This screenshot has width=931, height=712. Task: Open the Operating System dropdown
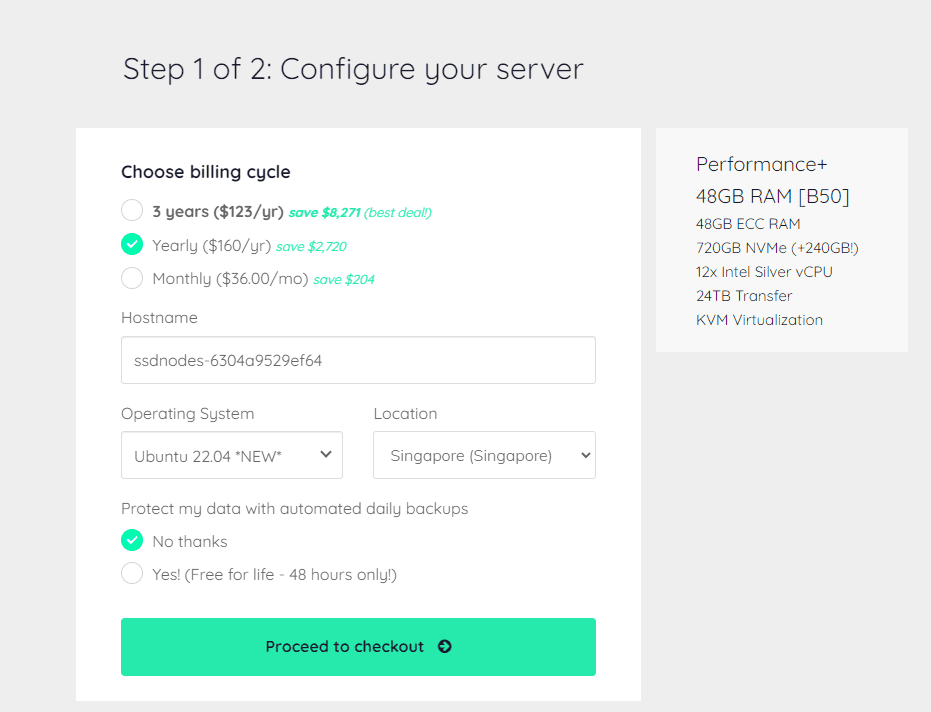[231, 455]
